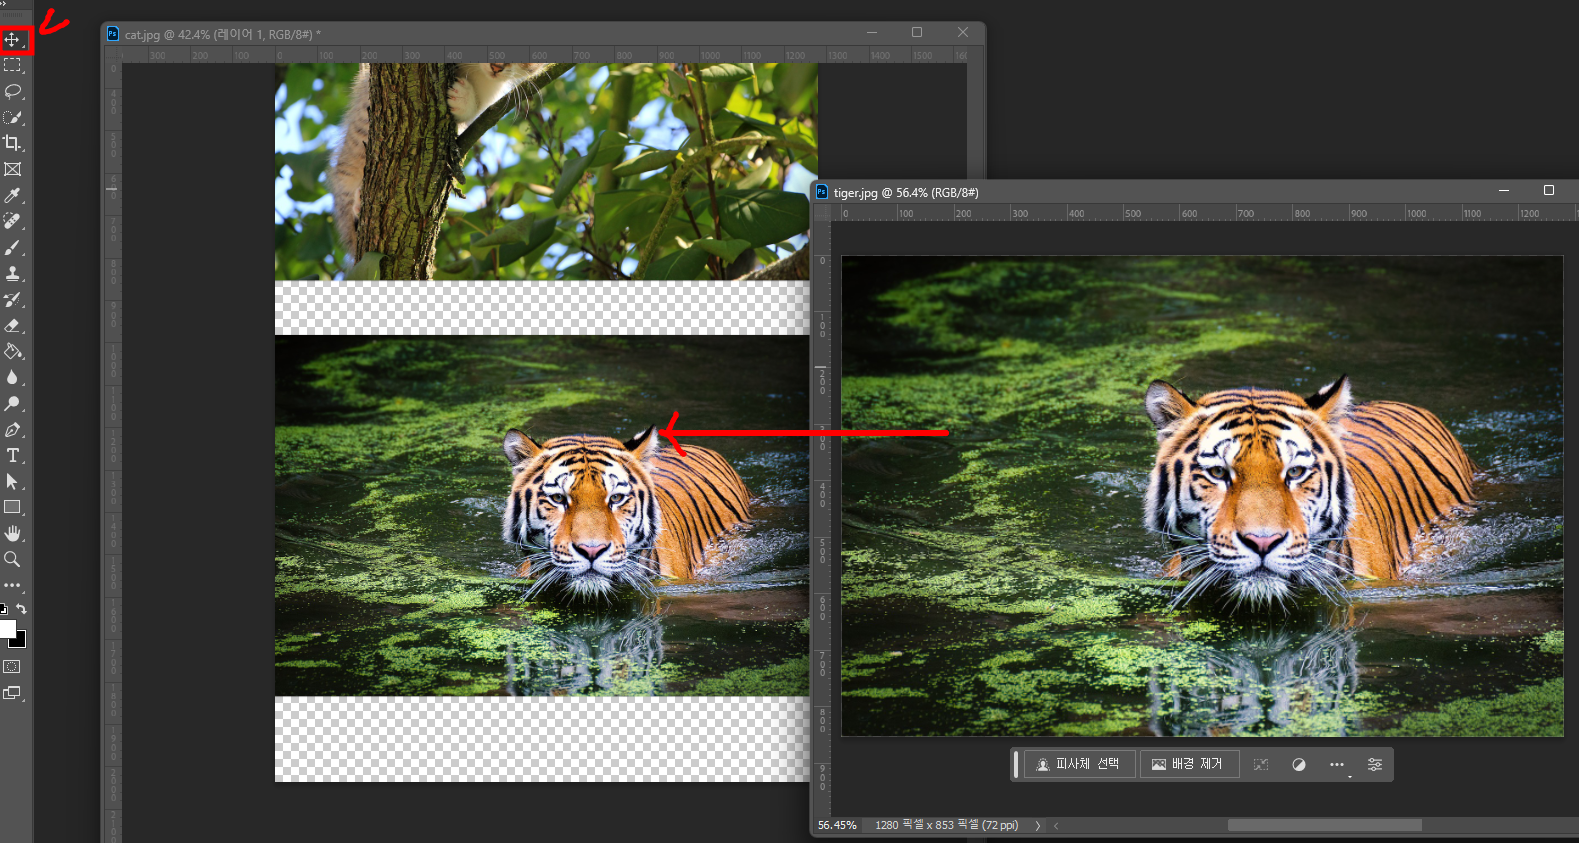Viewport: 1579px width, 843px height.
Task: Click the 56.45% zoom field in tiger window
Action: pos(837,825)
